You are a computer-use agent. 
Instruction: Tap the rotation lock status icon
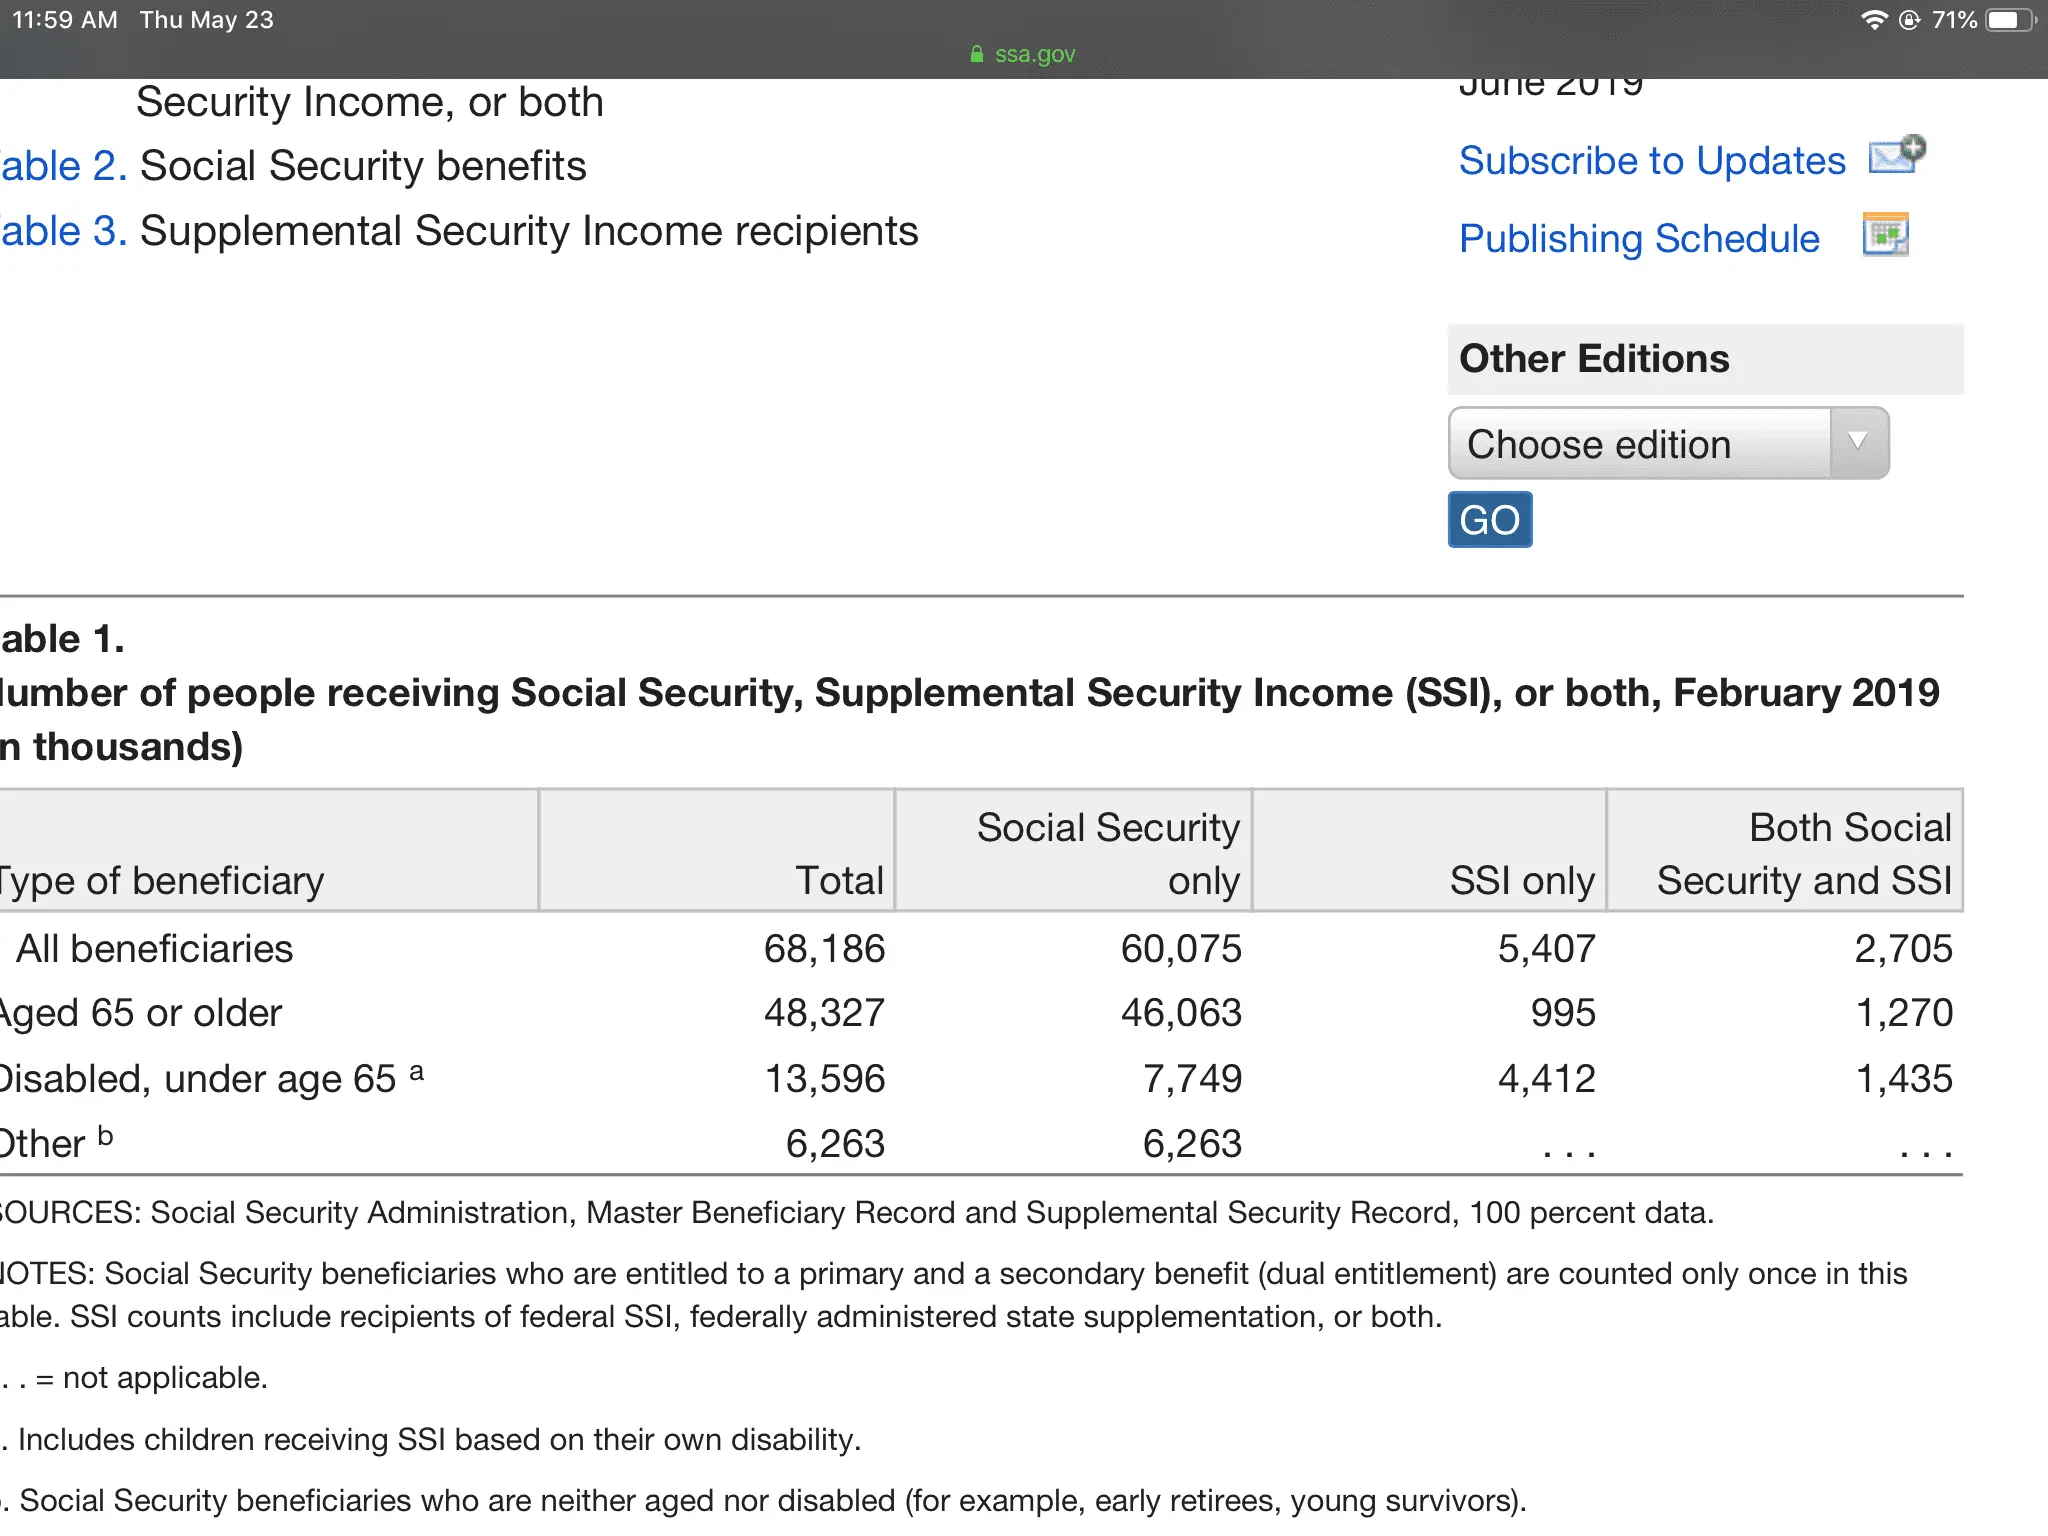click(x=1909, y=20)
